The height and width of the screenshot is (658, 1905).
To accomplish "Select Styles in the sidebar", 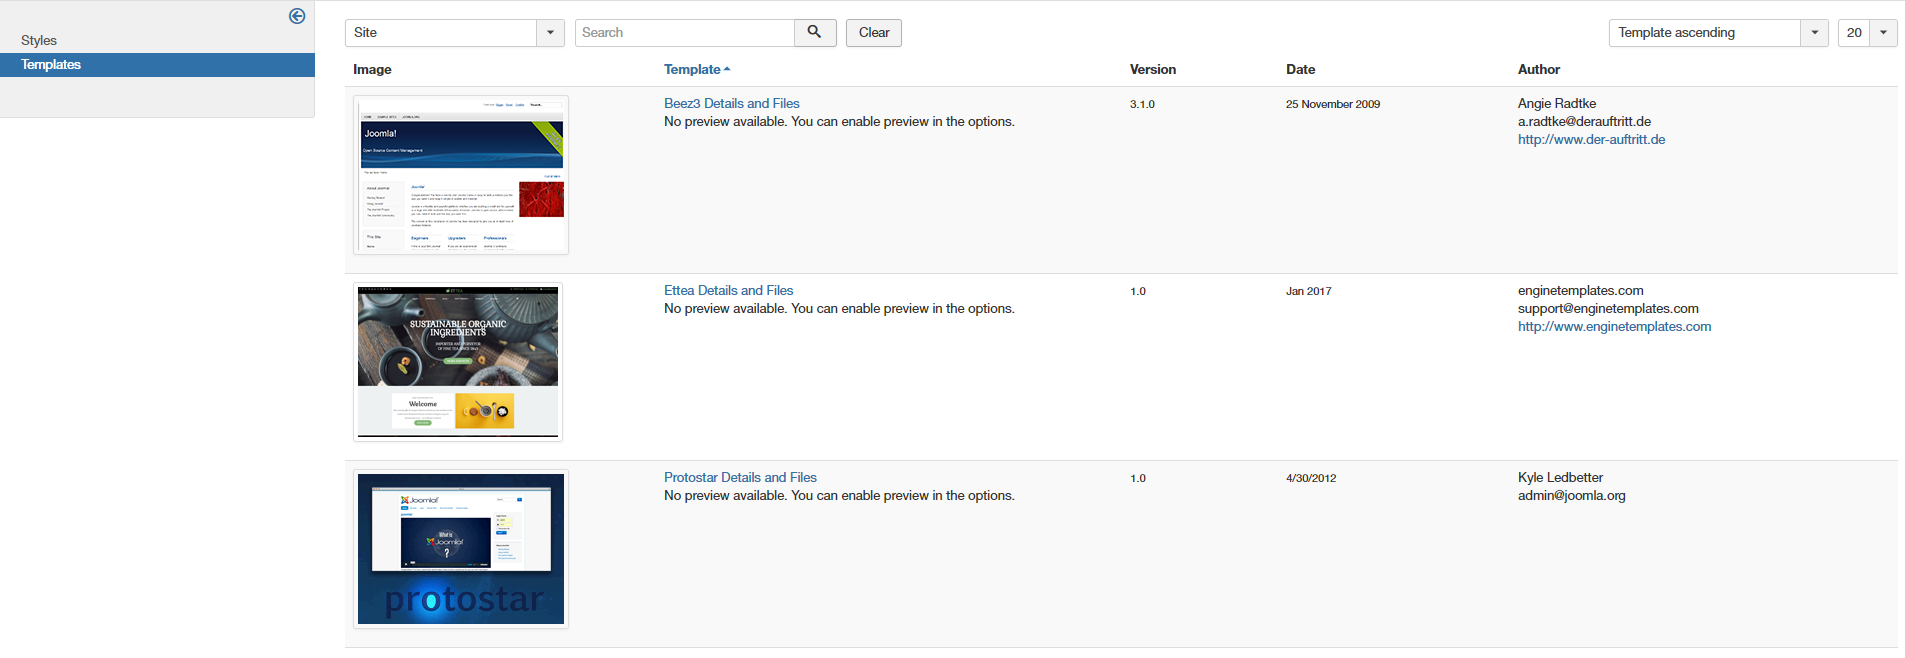I will 39,40.
